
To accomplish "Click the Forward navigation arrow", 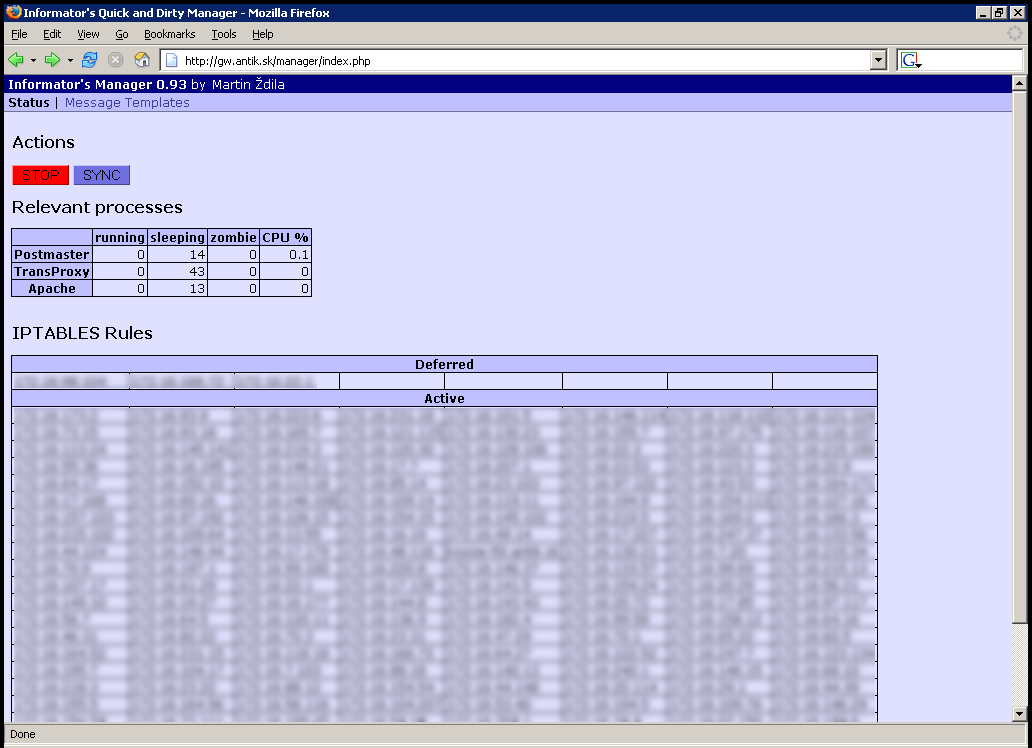I will (53, 60).
